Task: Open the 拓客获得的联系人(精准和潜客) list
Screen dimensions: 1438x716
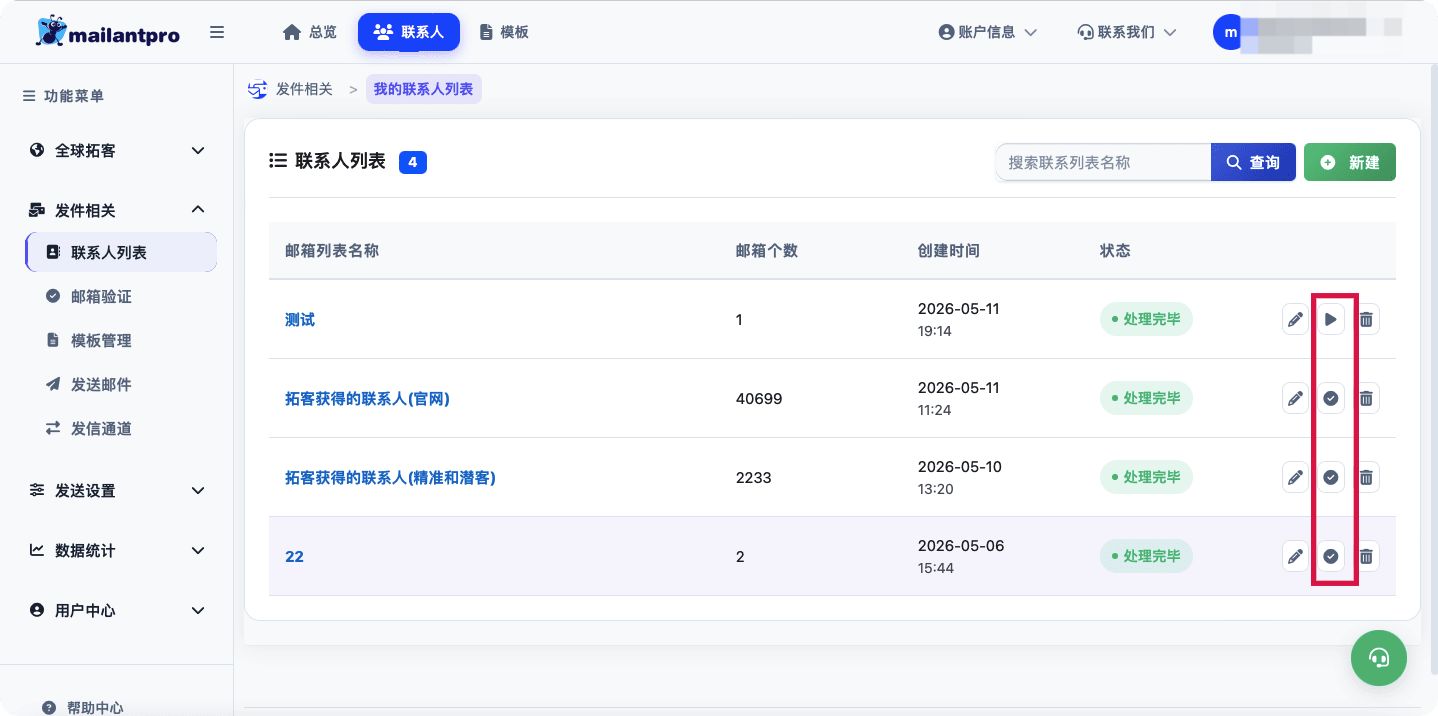Action: (390, 478)
